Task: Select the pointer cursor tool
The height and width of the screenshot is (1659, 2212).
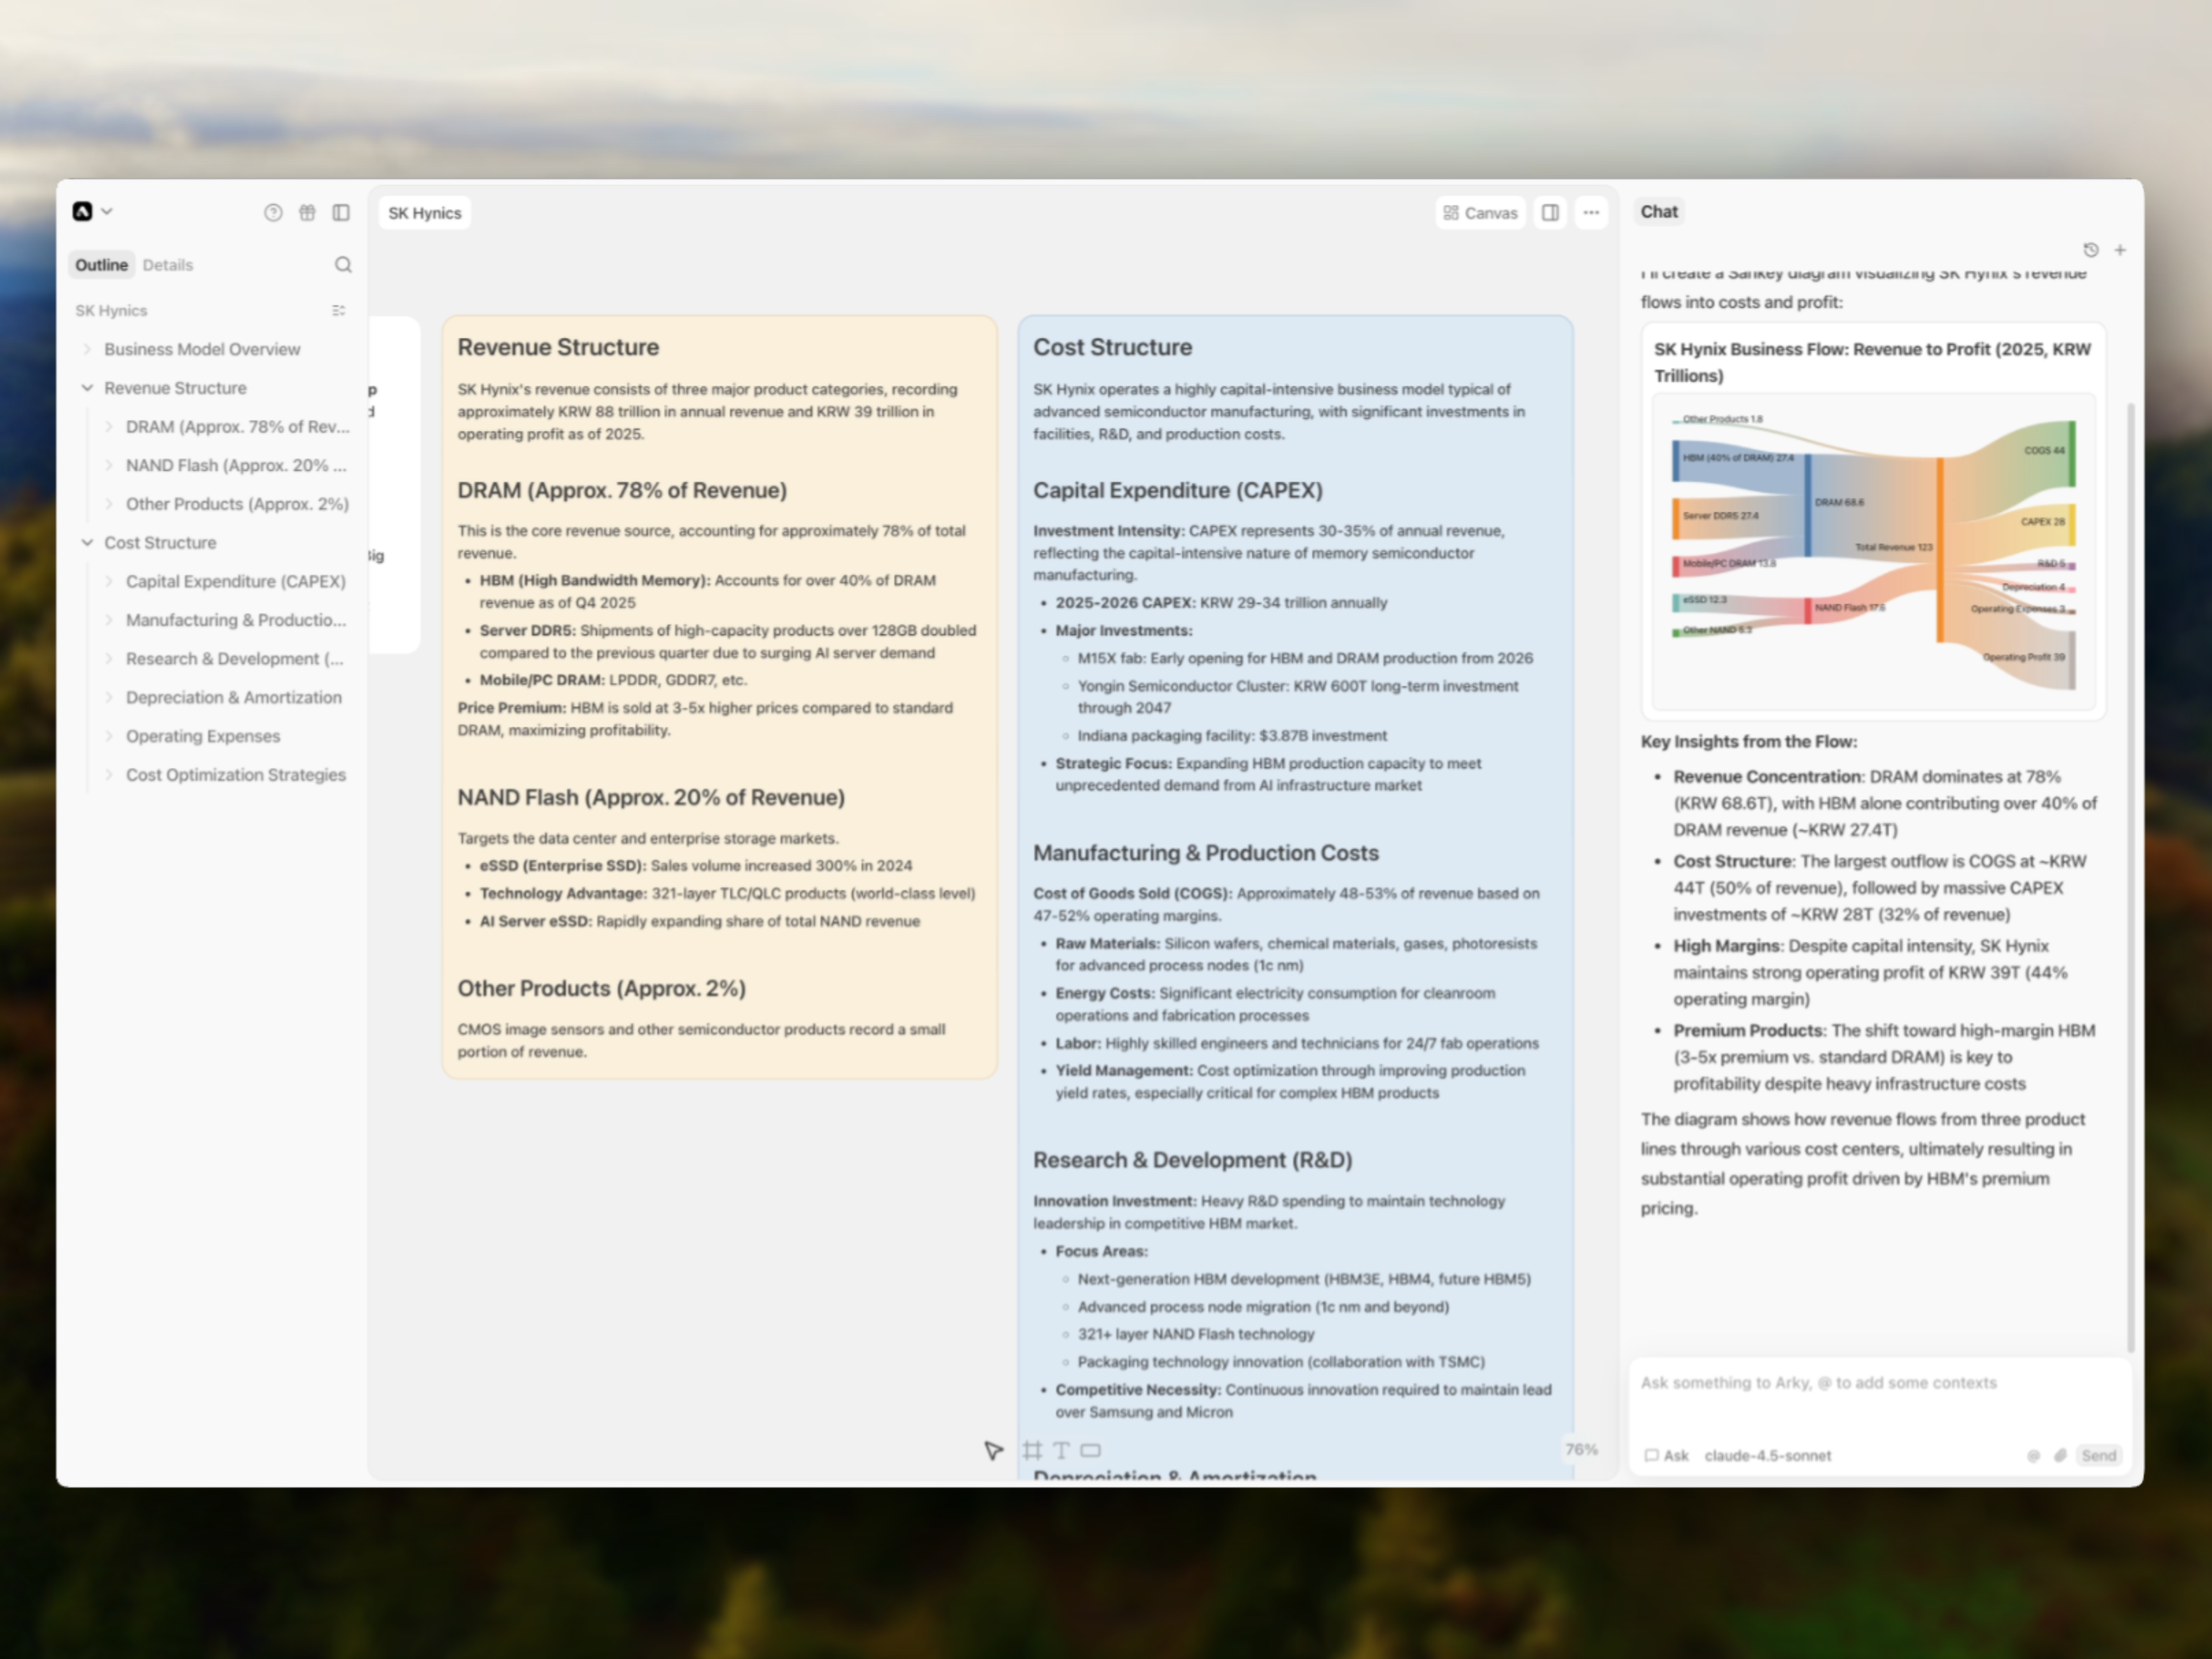Action: (992, 1450)
